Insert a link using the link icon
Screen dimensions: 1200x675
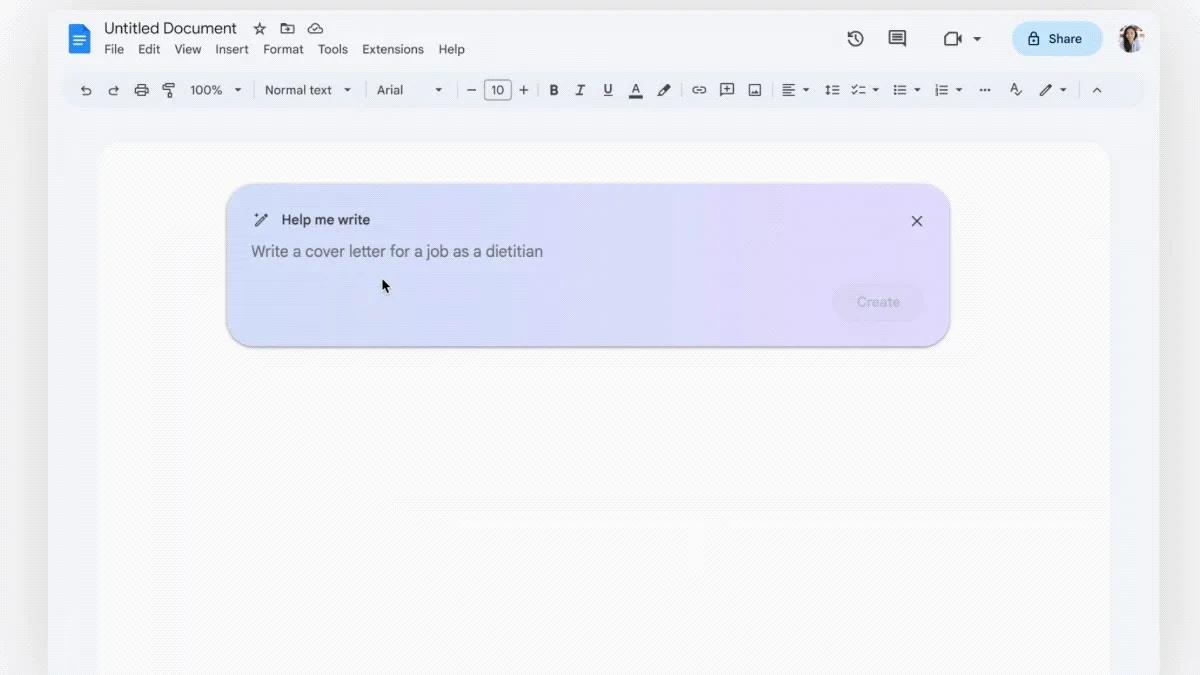coord(699,90)
